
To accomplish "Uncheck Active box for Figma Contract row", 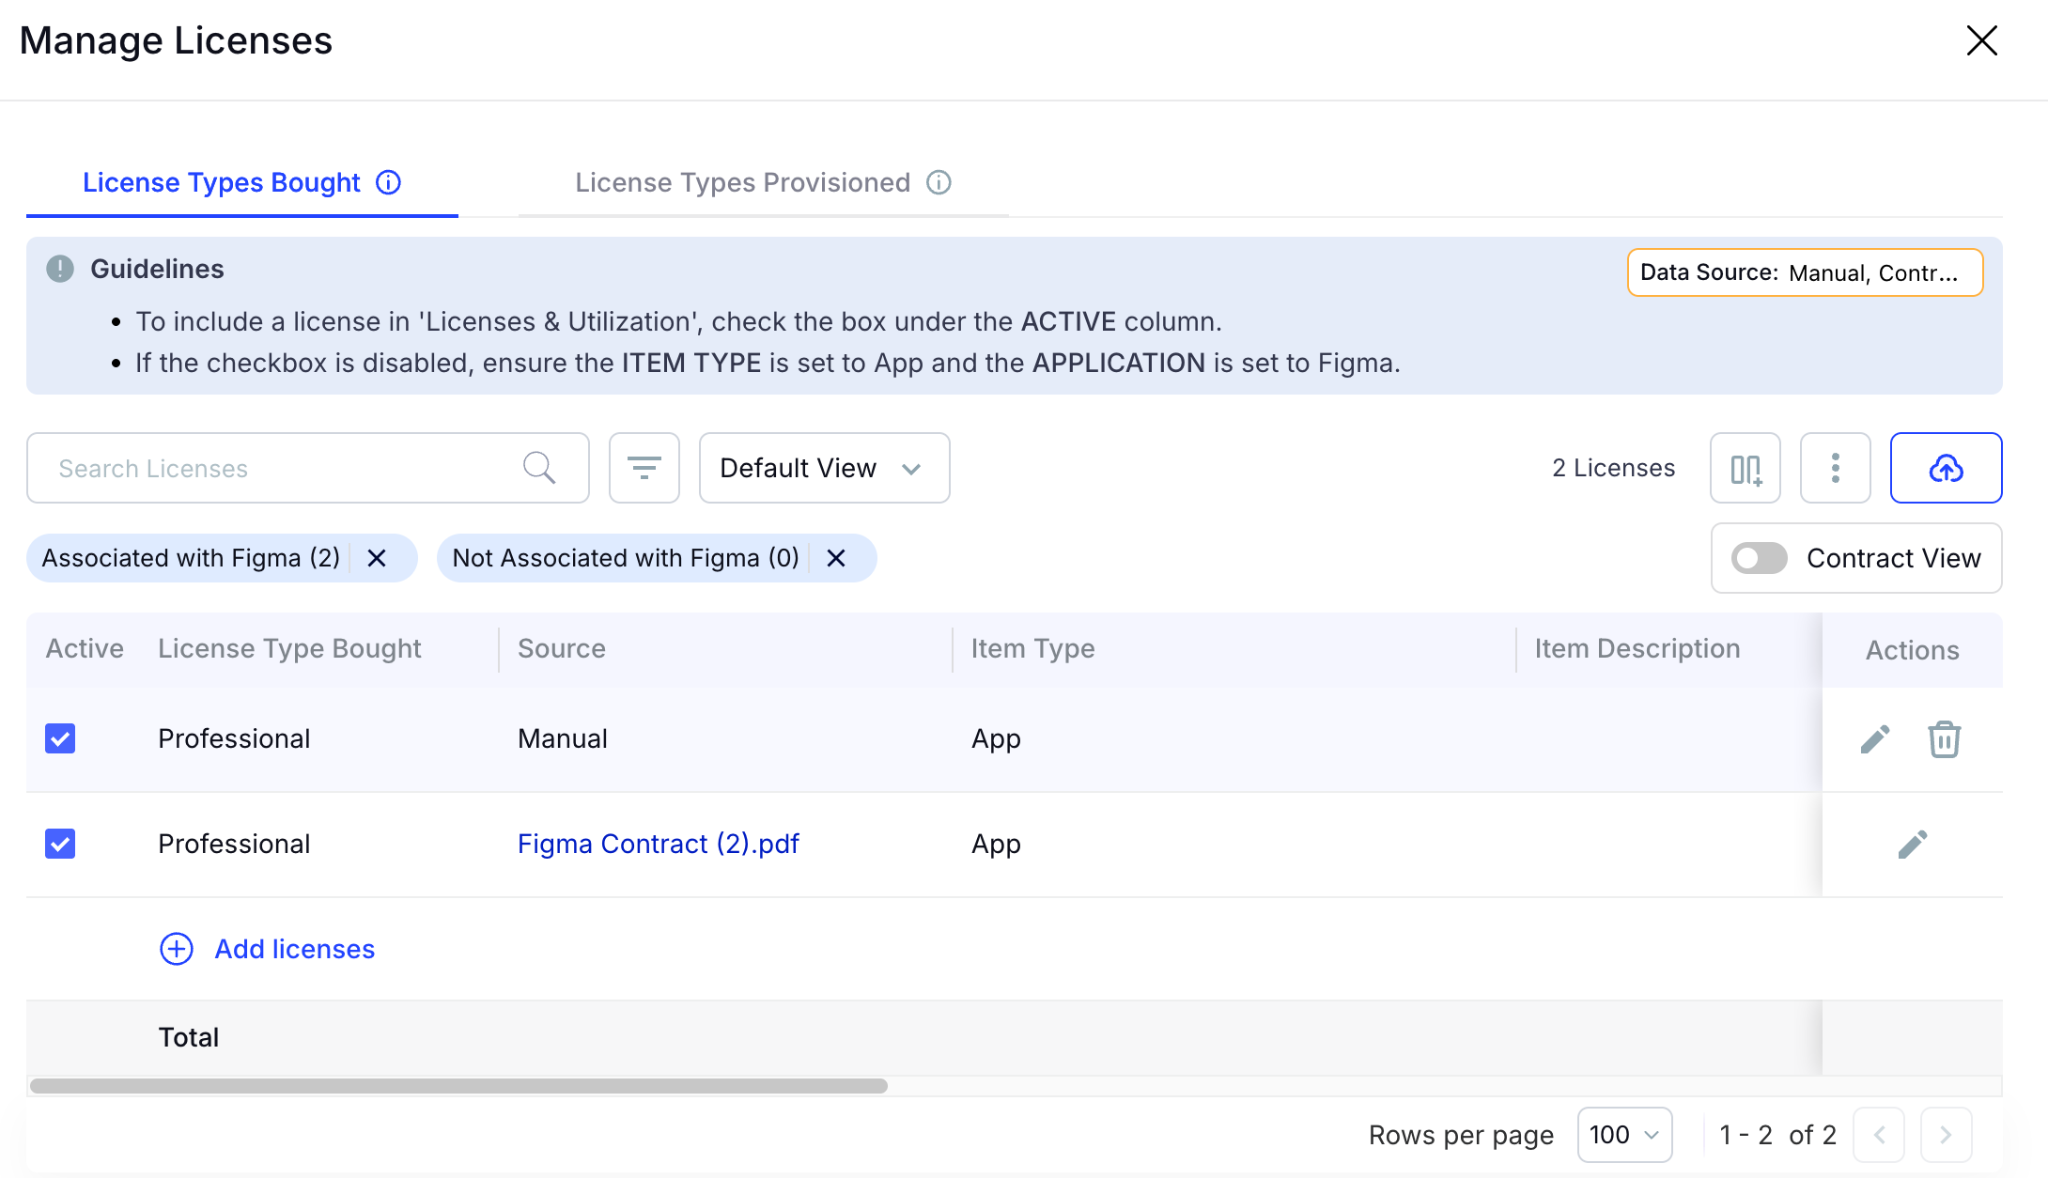I will pos(60,844).
